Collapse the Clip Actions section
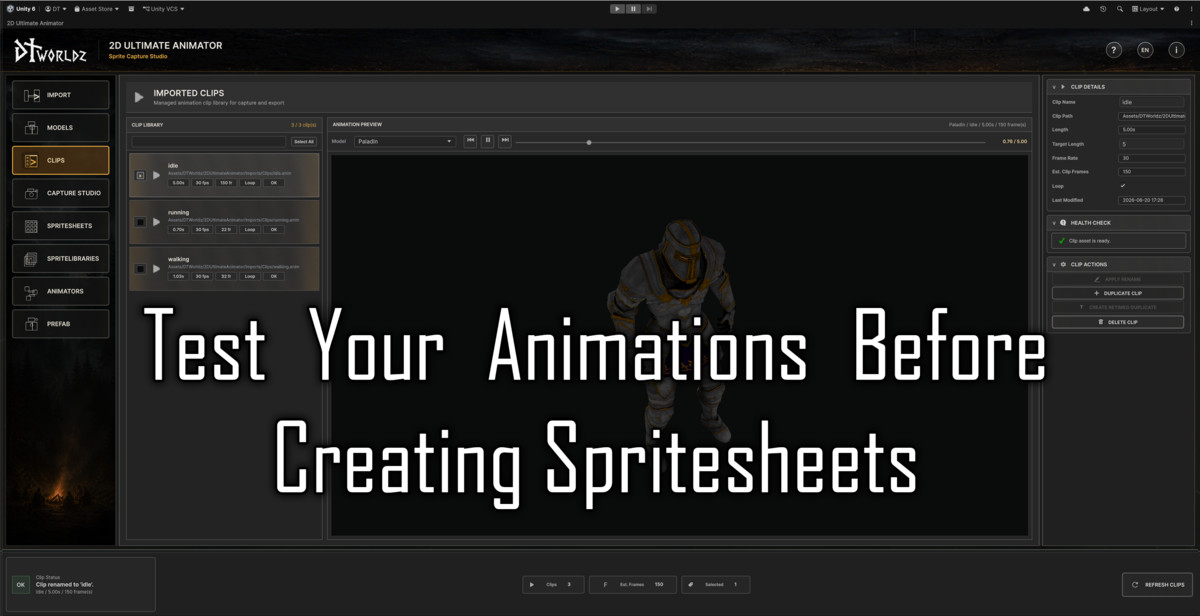1200x616 pixels. pyautogui.click(x=1053, y=265)
